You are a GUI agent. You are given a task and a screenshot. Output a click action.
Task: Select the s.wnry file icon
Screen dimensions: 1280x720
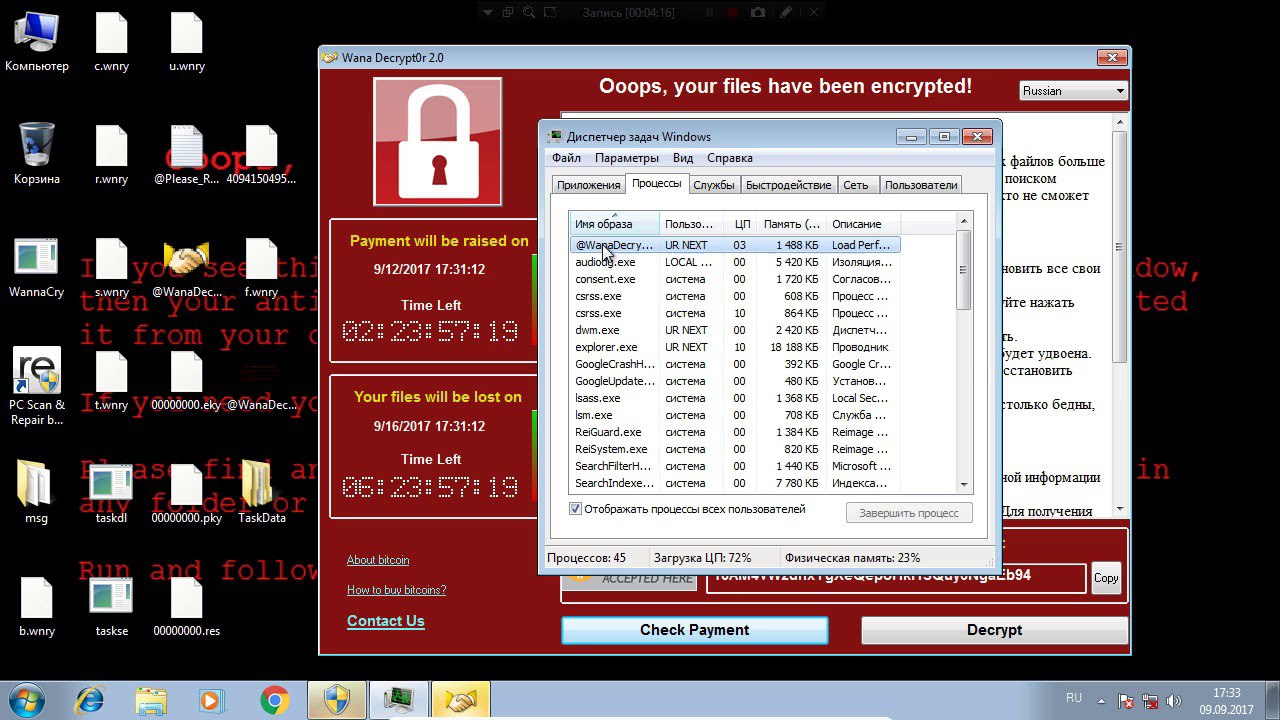click(x=111, y=268)
